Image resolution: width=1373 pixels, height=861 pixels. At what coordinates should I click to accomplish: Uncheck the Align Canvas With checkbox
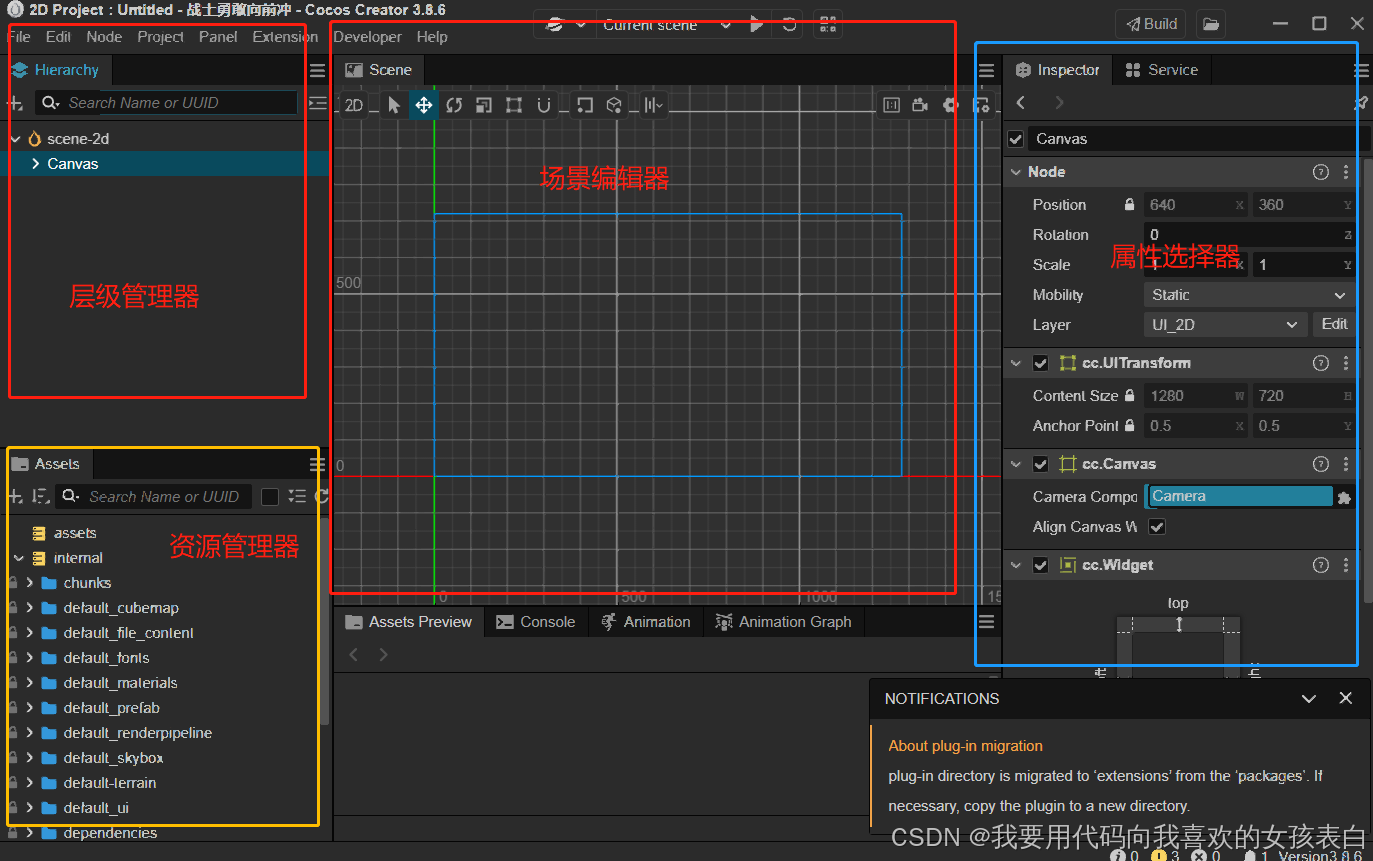click(1157, 527)
